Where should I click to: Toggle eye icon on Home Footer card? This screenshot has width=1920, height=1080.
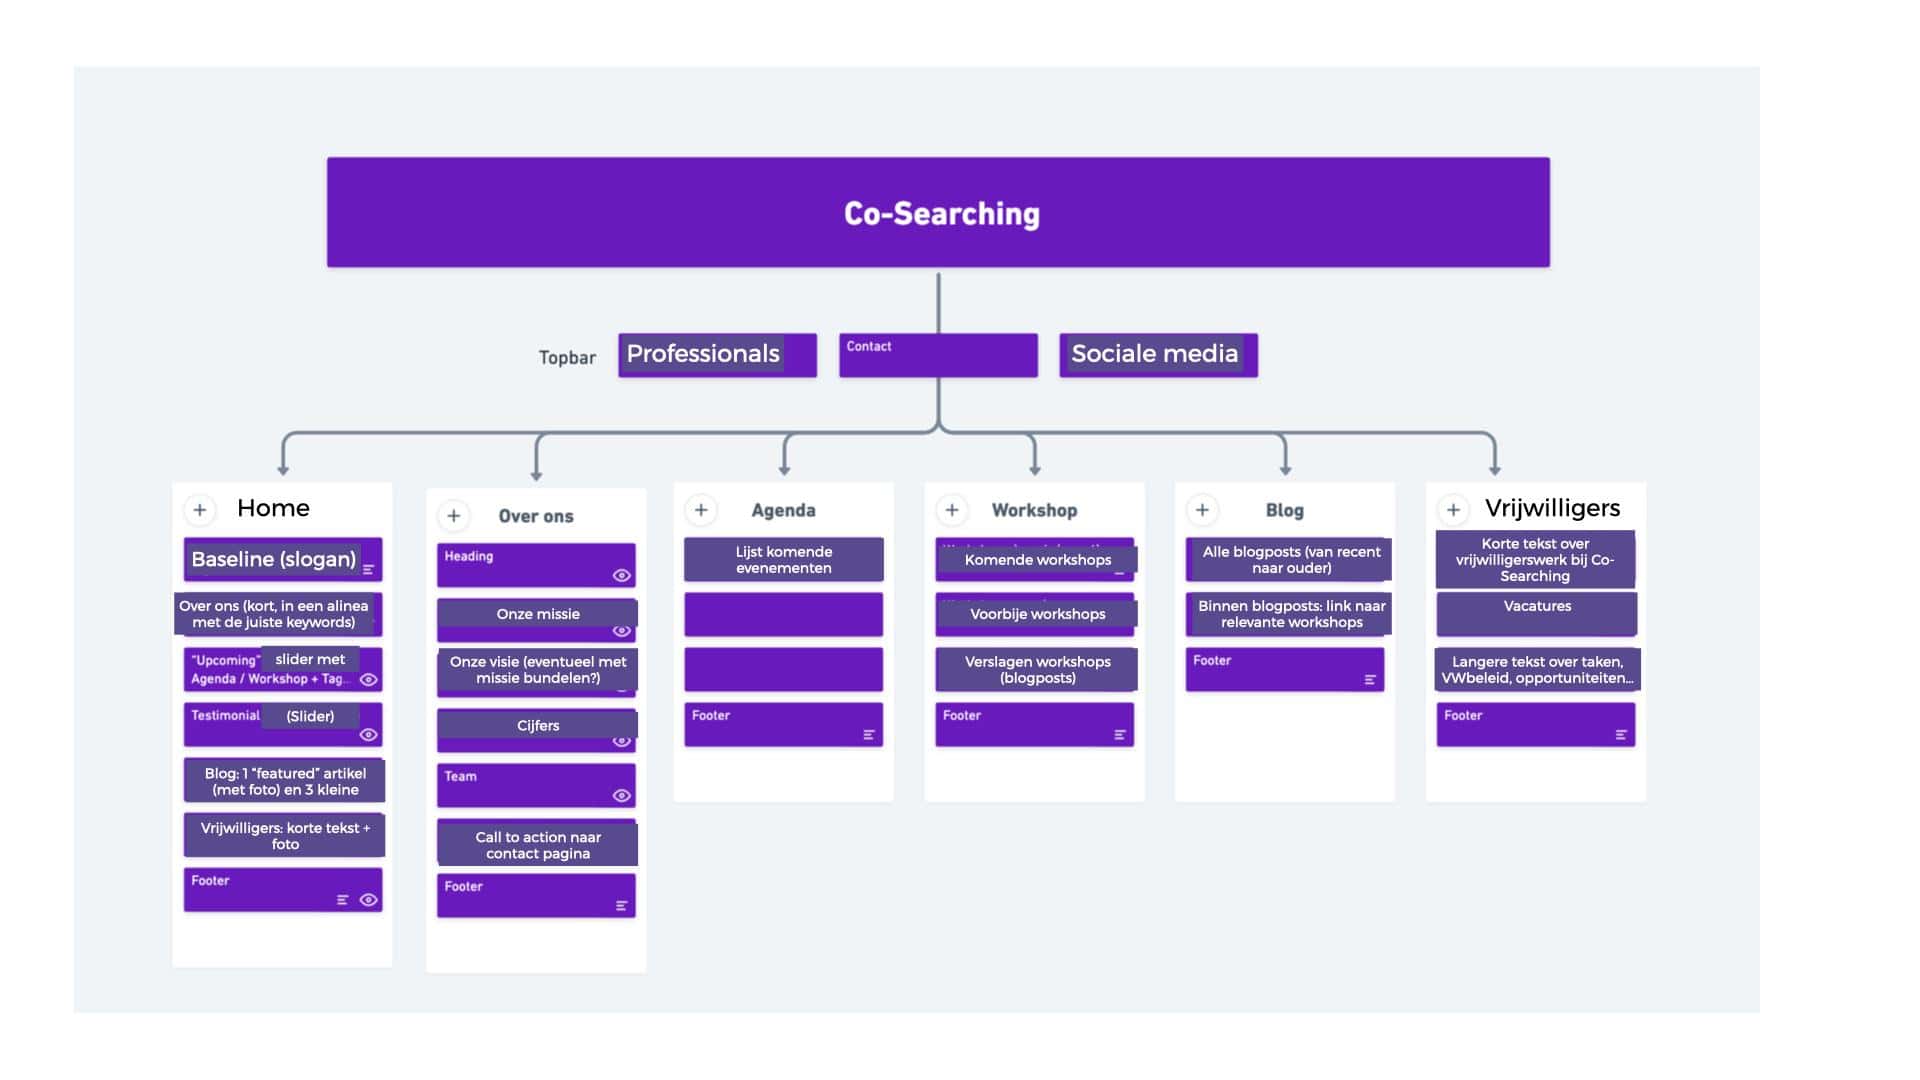click(368, 900)
